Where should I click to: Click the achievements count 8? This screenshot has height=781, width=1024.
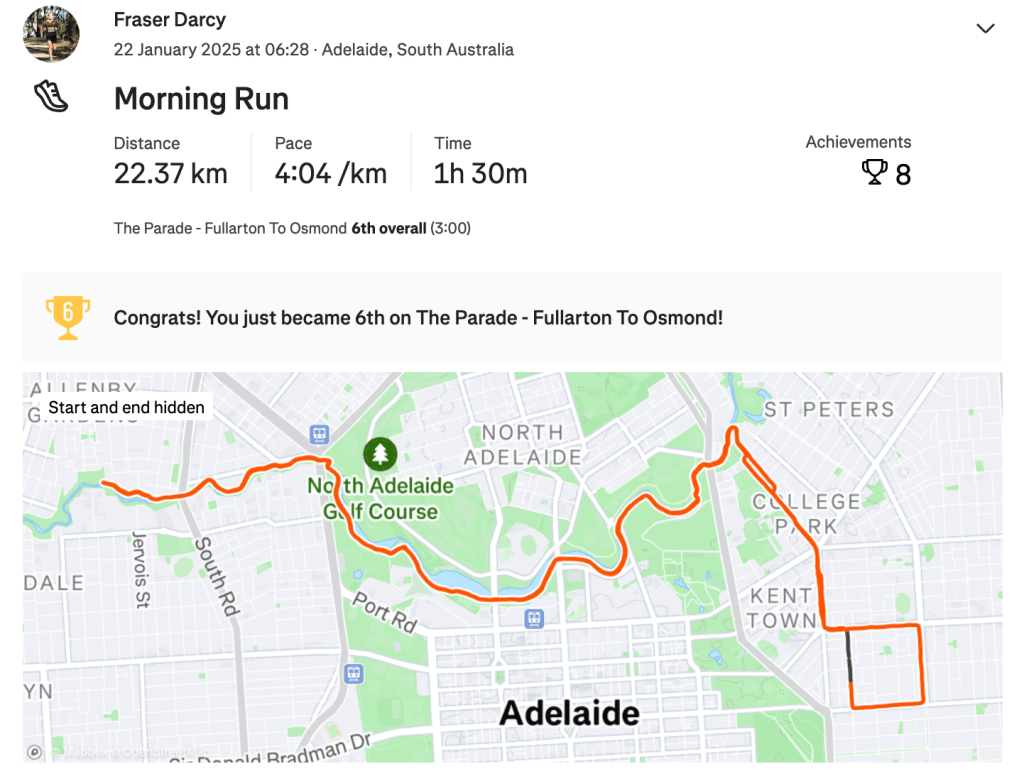pyautogui.click(x=903, y=175)
